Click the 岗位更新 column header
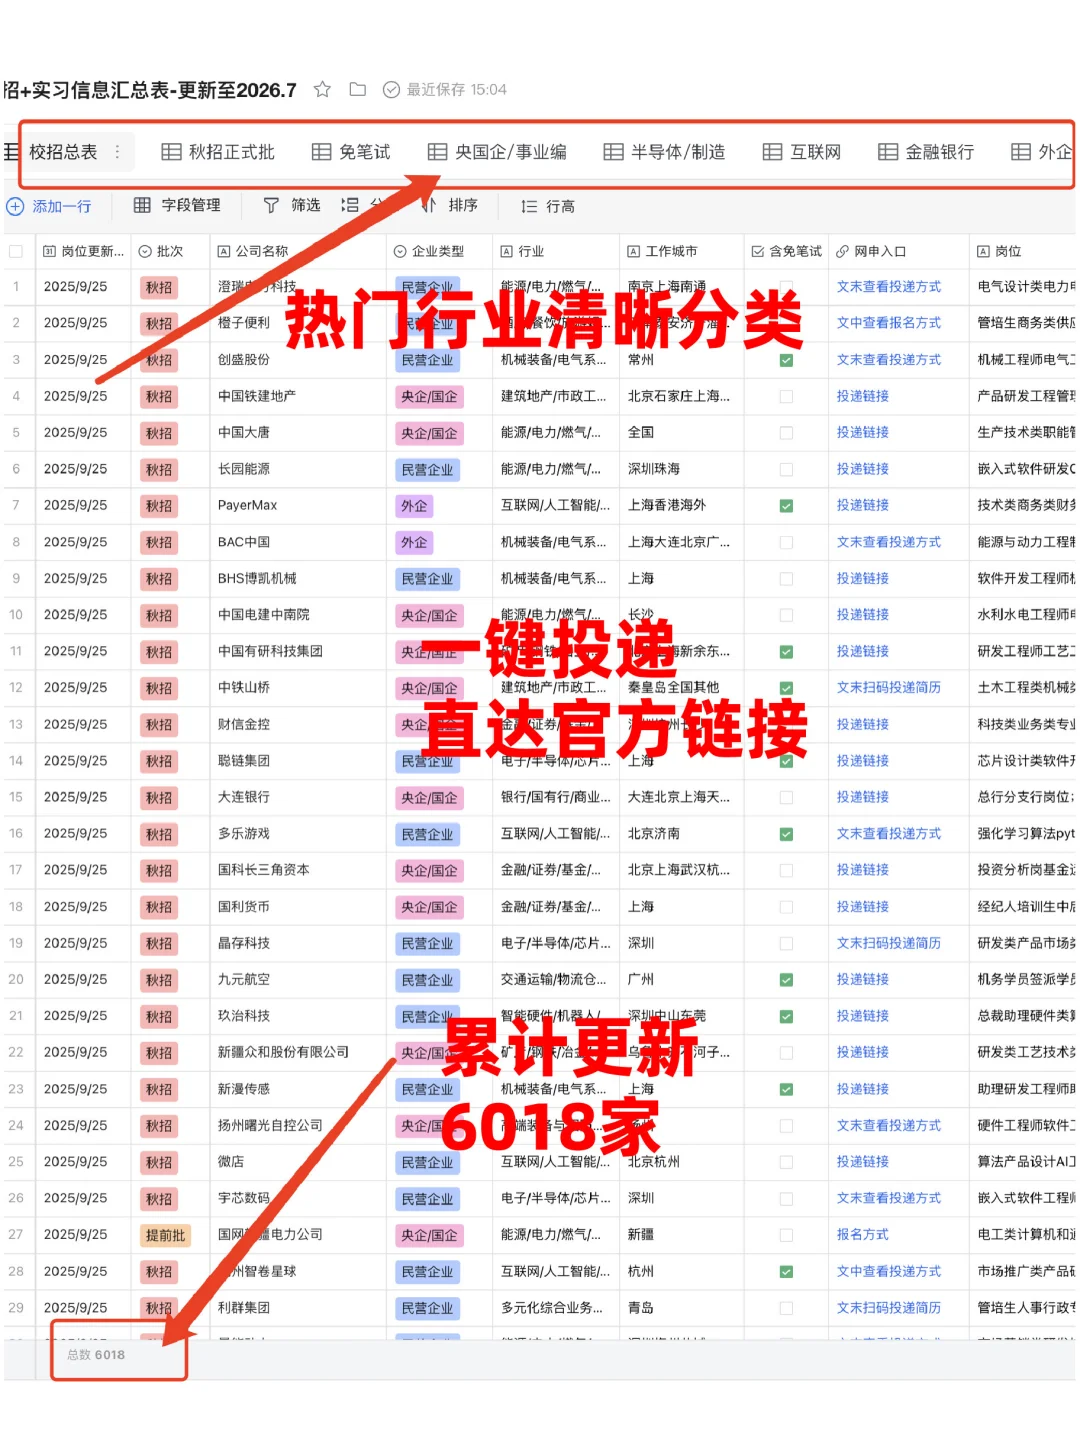 click(83, 251)
